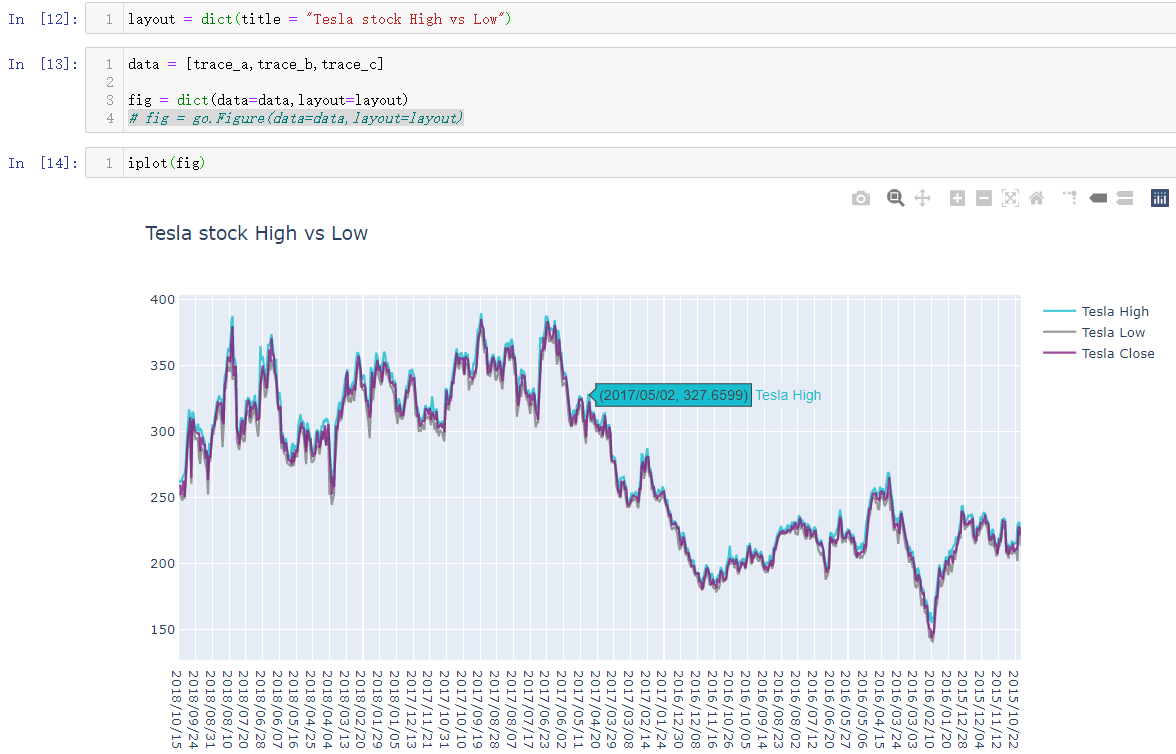Toggle Tesla High trace in legend
Viewport: 1176px width, 754px height.
(x=1096, y=311)
